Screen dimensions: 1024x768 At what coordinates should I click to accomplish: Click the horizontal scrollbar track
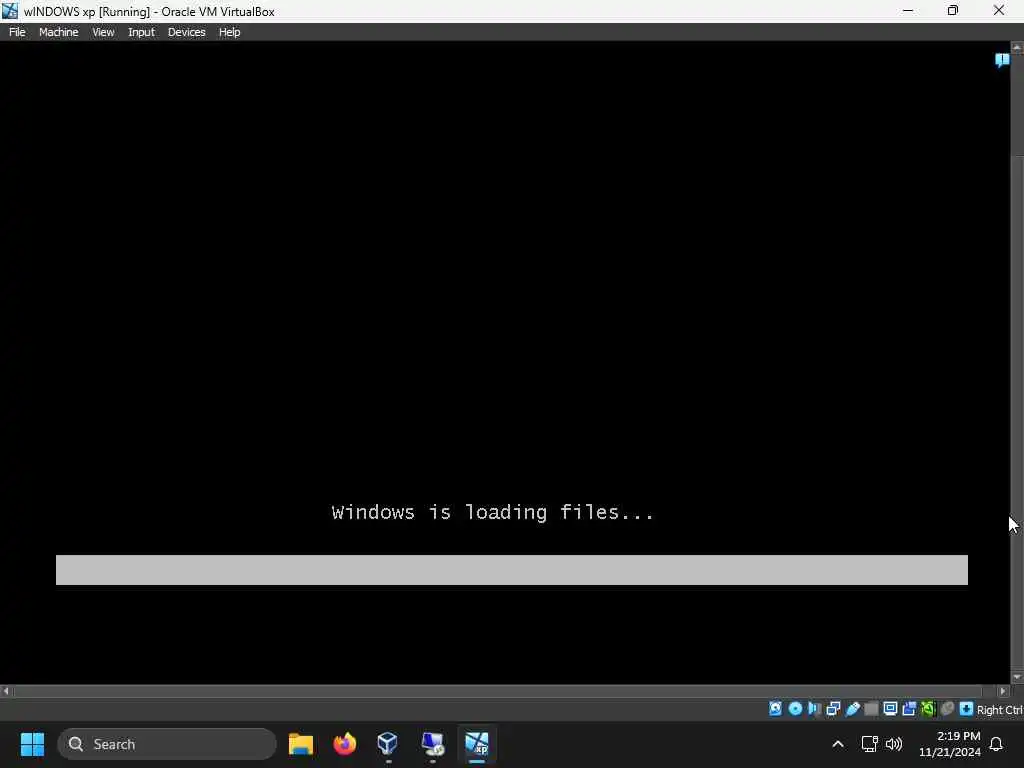pyautogui.click(x=505, y=690)
